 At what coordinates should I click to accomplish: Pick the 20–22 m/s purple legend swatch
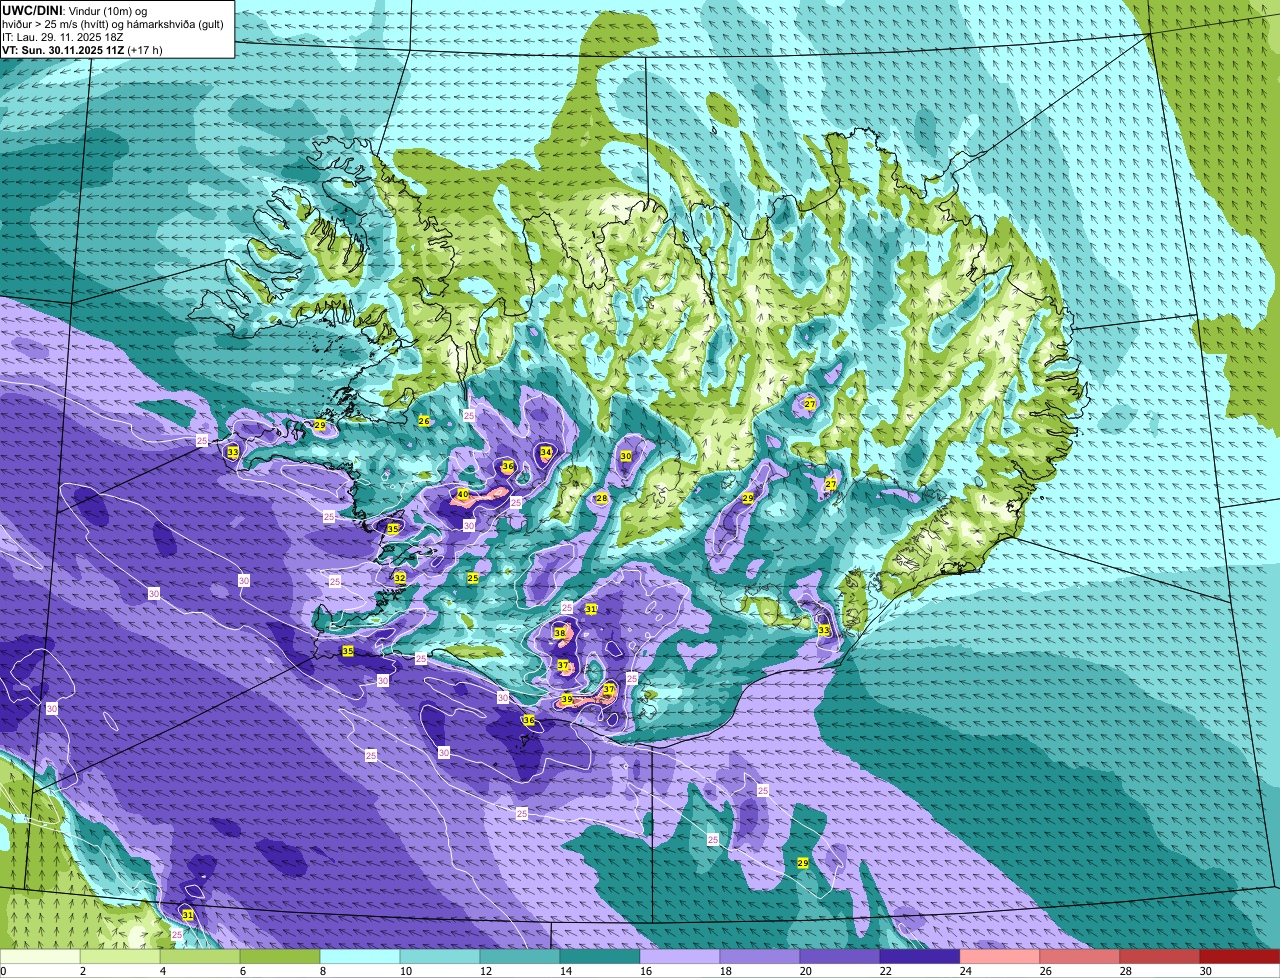click(x=840, y=957)
